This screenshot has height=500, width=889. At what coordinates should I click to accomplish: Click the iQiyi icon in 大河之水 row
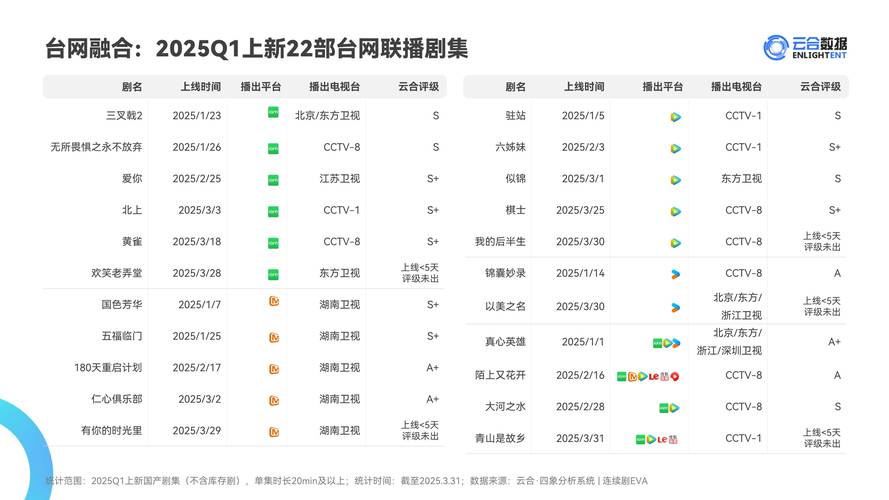pos(663,408)
